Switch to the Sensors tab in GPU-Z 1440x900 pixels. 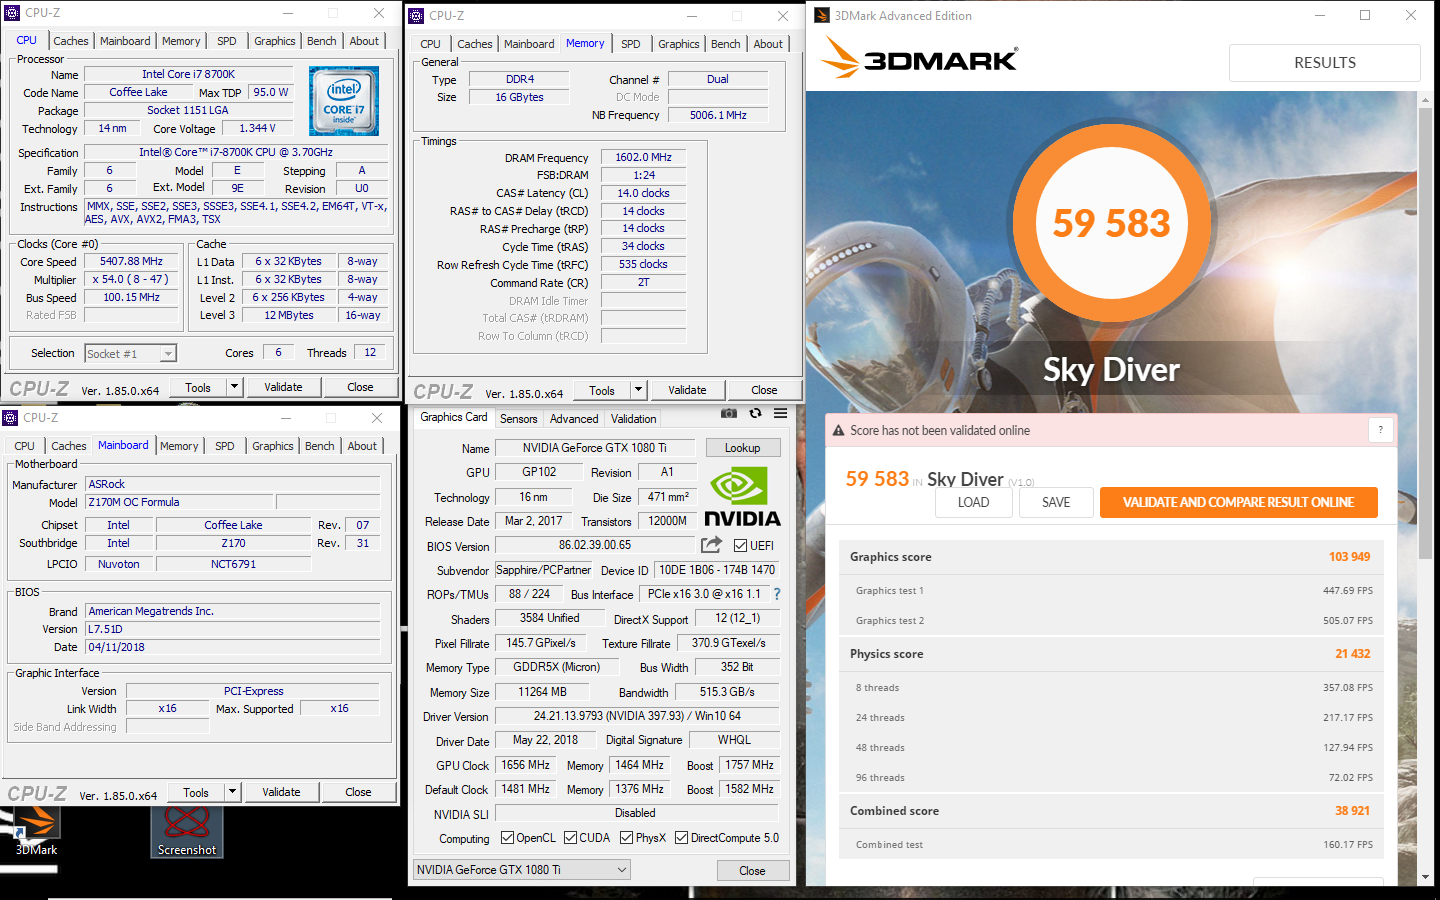518,419
